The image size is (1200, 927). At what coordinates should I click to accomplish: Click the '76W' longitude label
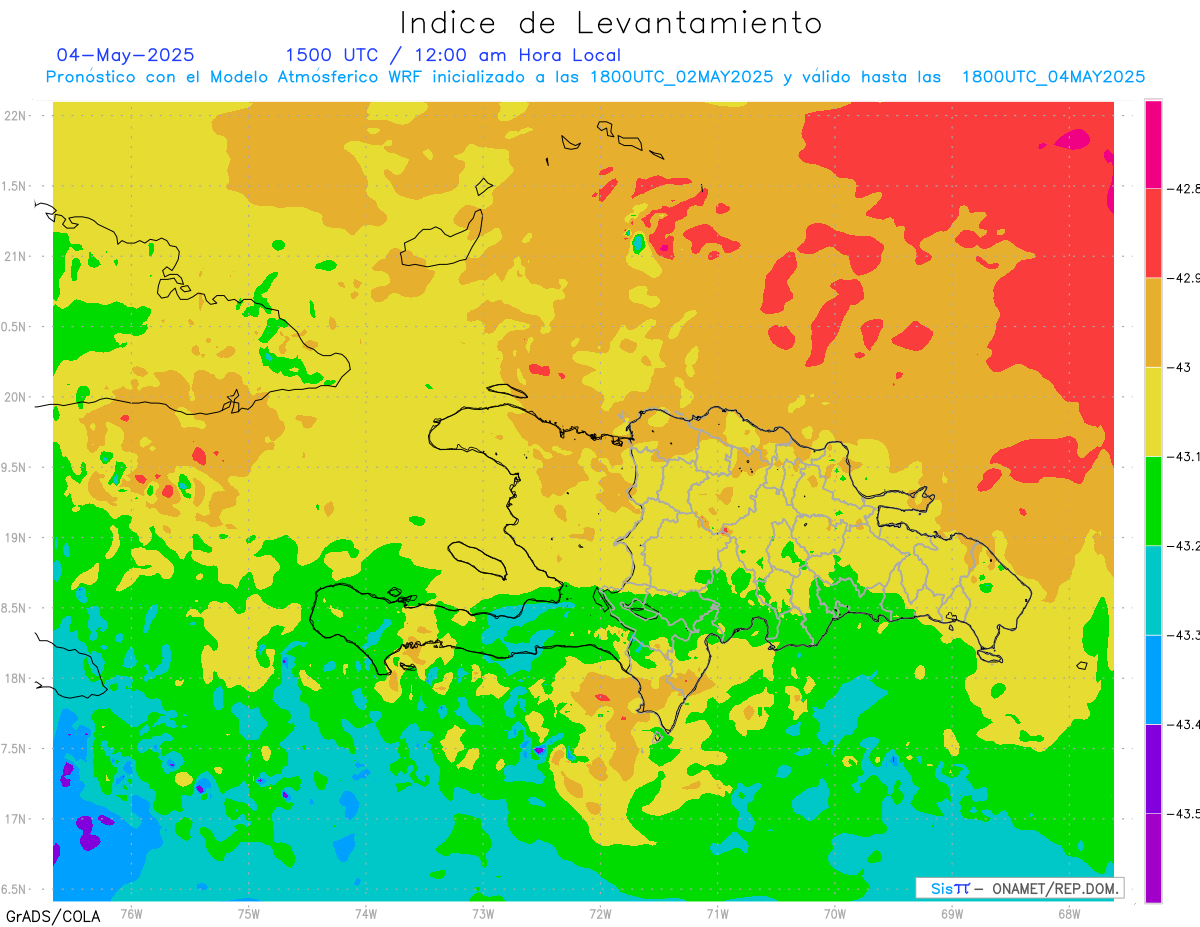tap(131, 914)
